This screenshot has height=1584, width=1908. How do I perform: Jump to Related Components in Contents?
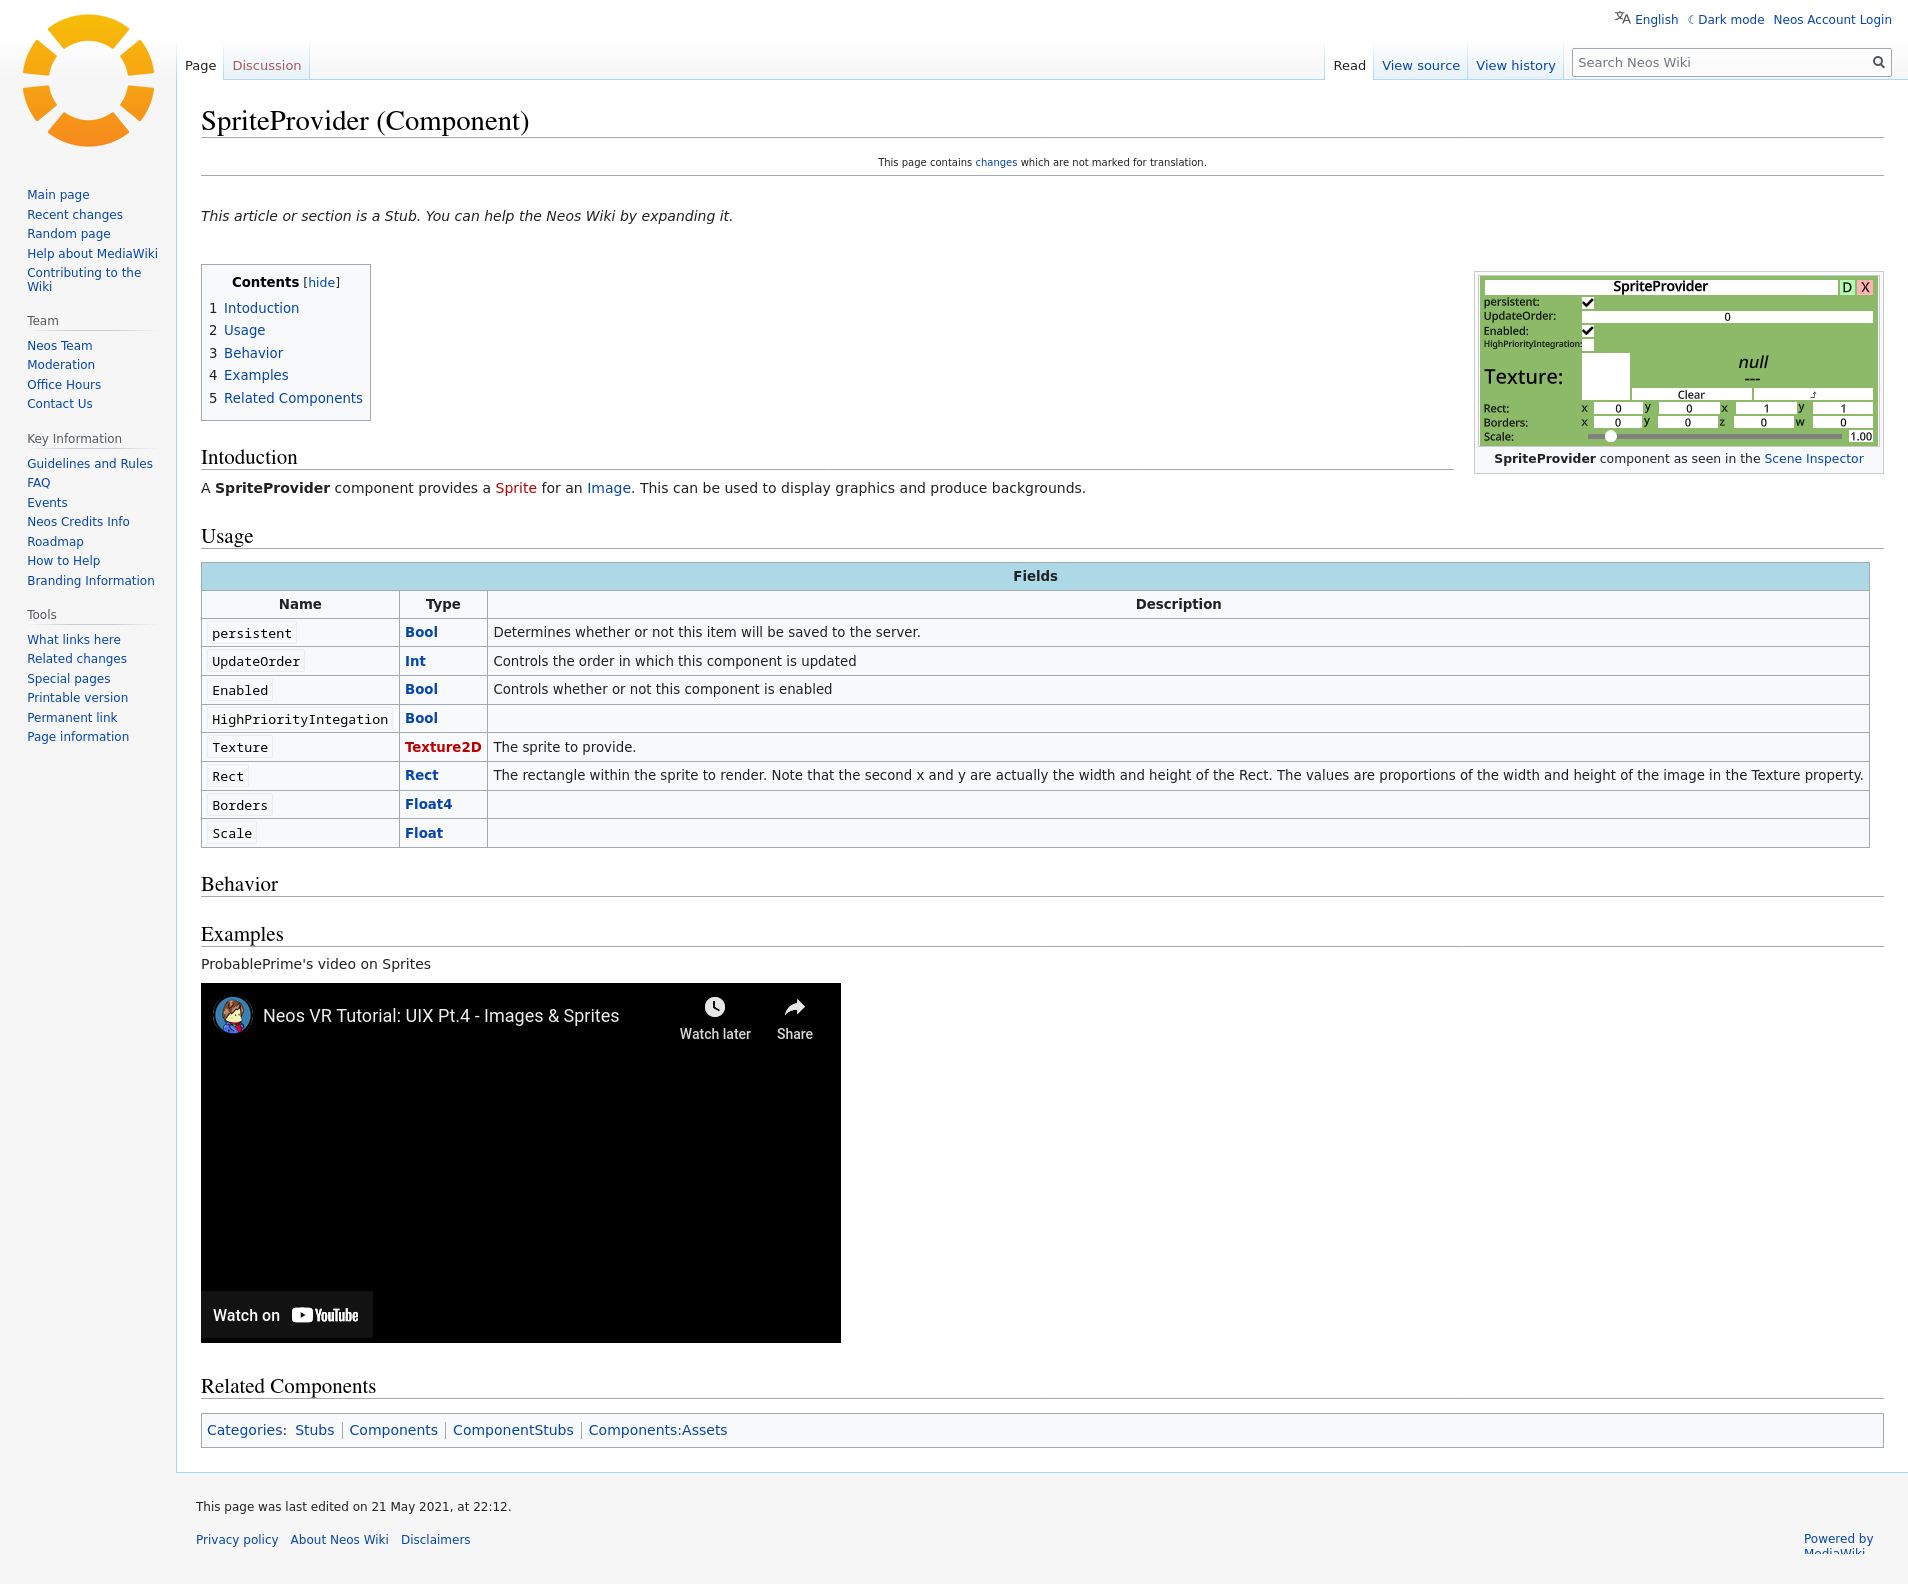[293, 398]
